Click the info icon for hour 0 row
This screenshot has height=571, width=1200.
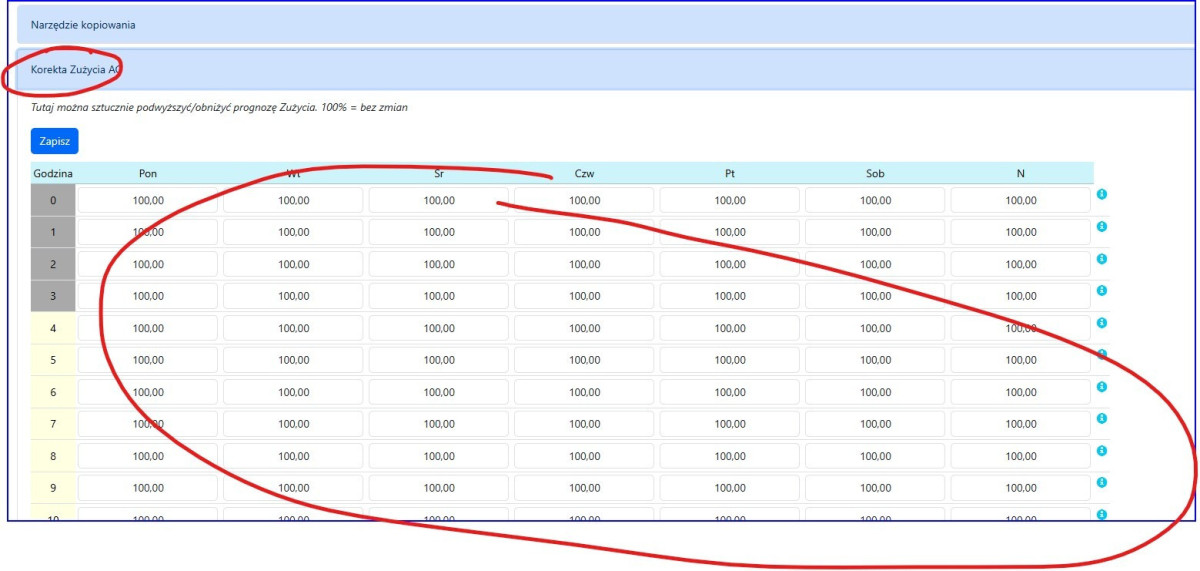pyautogui.click(x=1101, y=195)
